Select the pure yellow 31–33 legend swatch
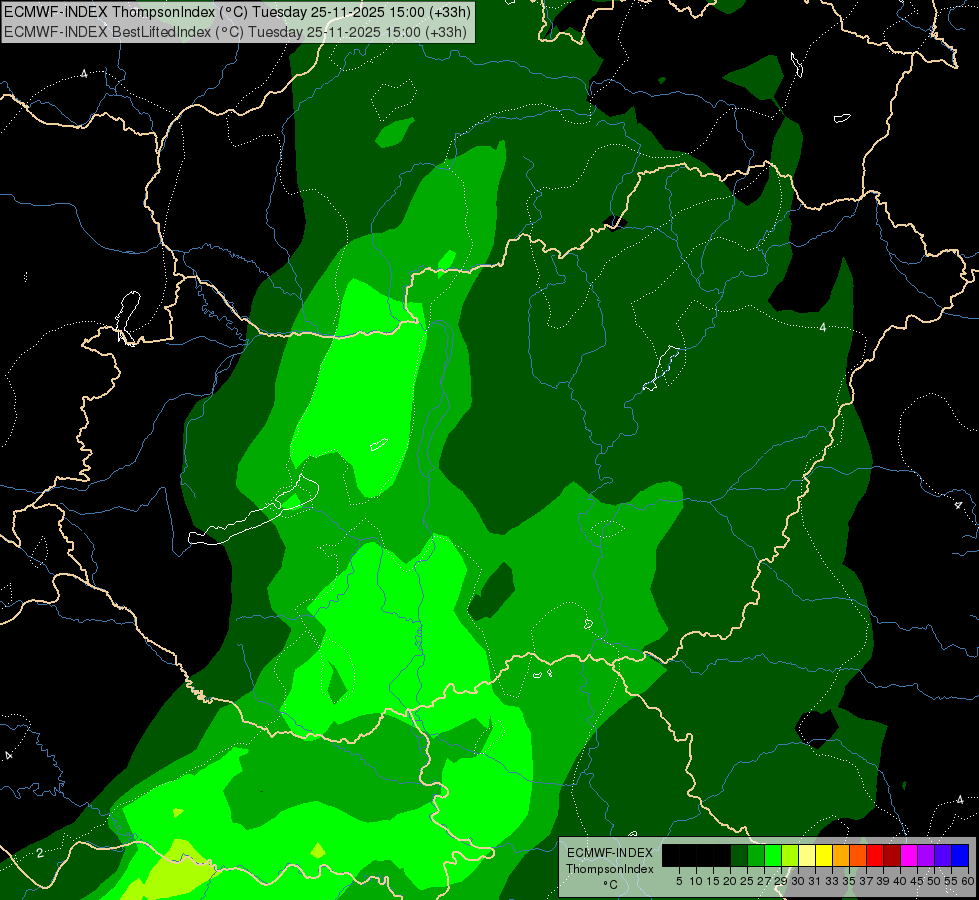The image size is (979, 900). pos(824,855)
